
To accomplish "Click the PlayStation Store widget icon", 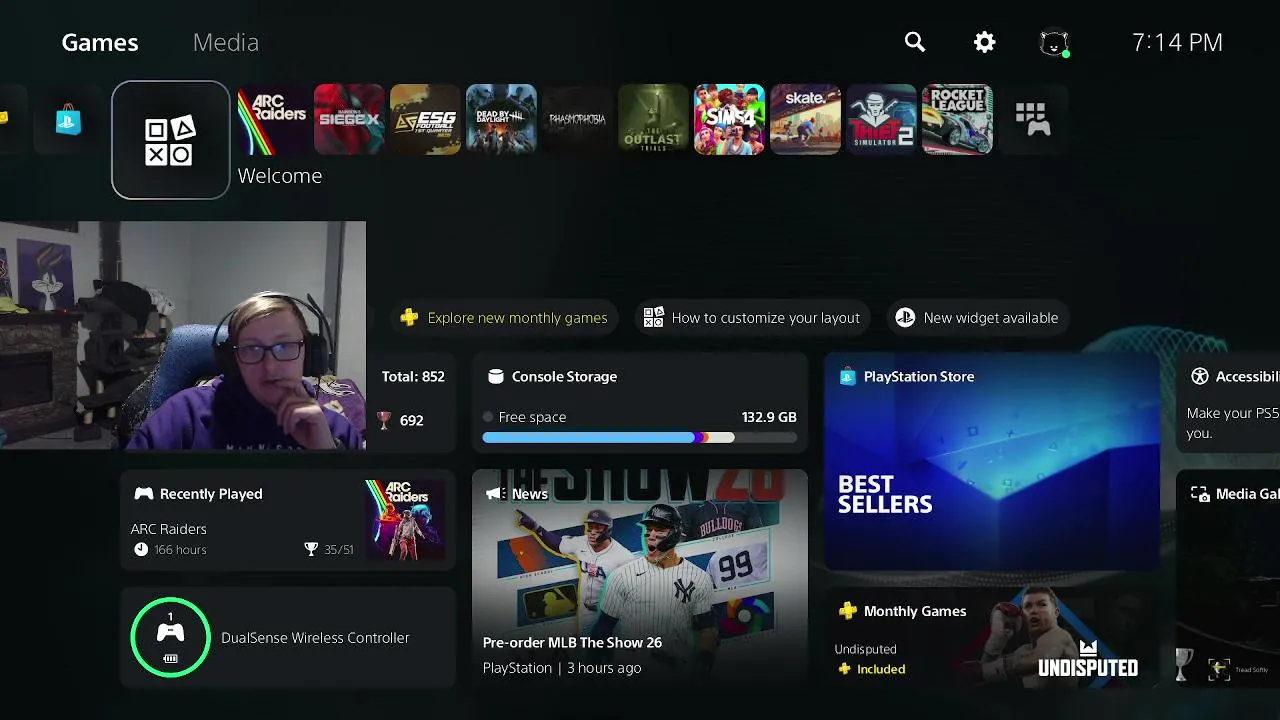I will pyautogui.click(x=848, y=377).
